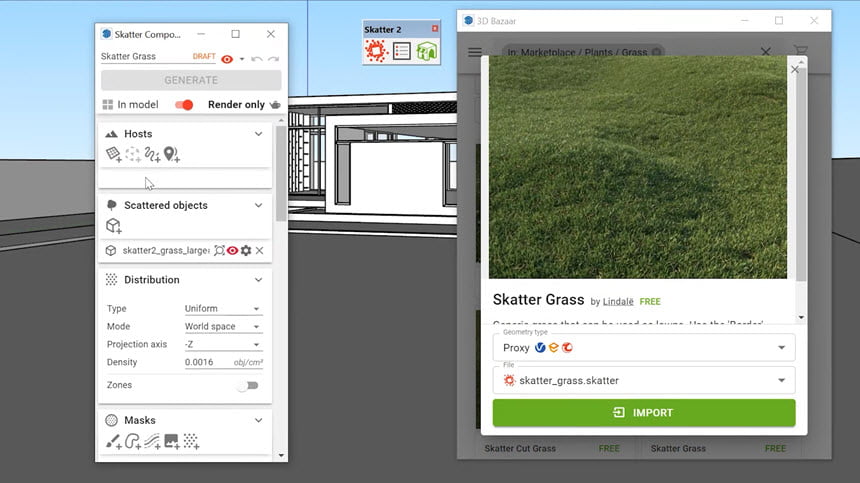Add point pin host icon
This screenshot has height=483, width=860.
click(172, 155)
